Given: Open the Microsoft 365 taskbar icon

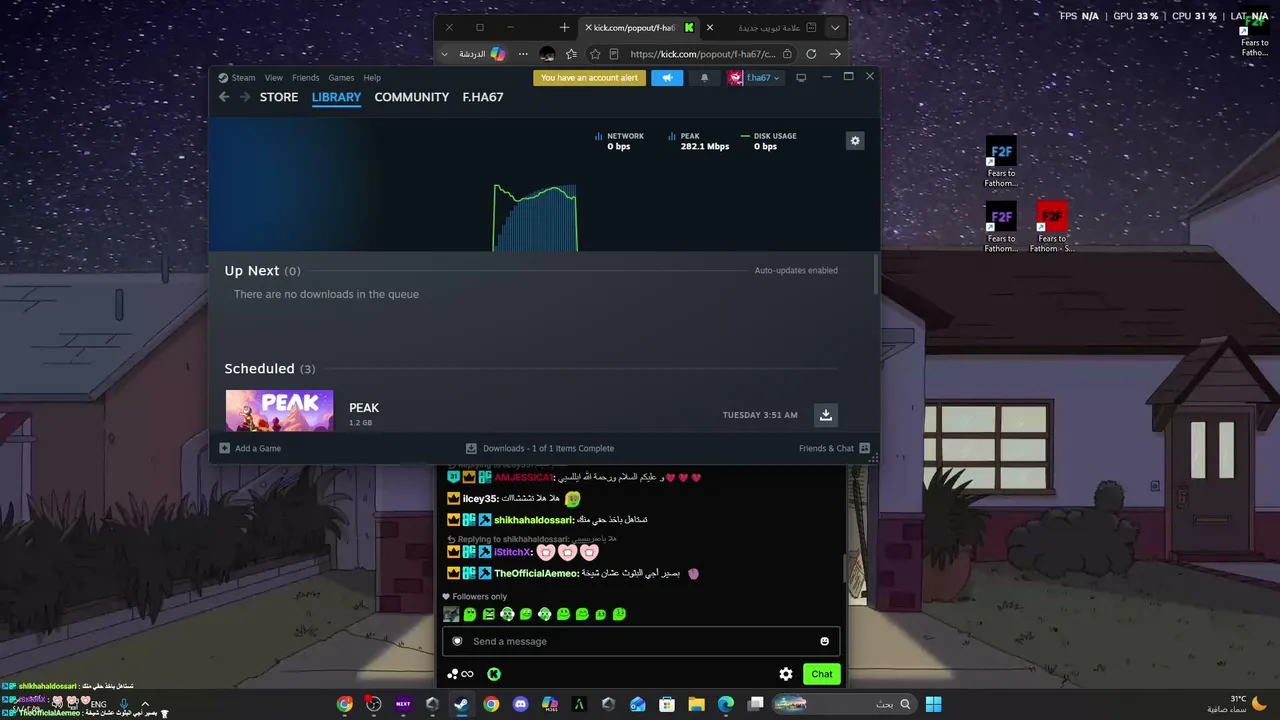Looking at the screenshot, I should point(549,704).
